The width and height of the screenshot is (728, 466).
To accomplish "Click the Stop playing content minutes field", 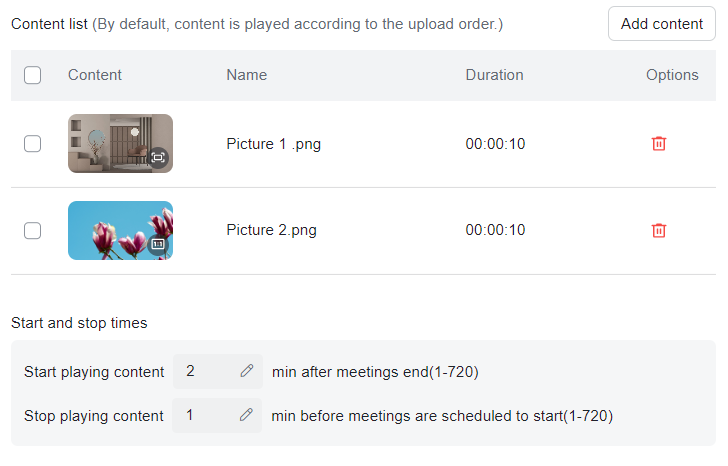I will [207, 415].
